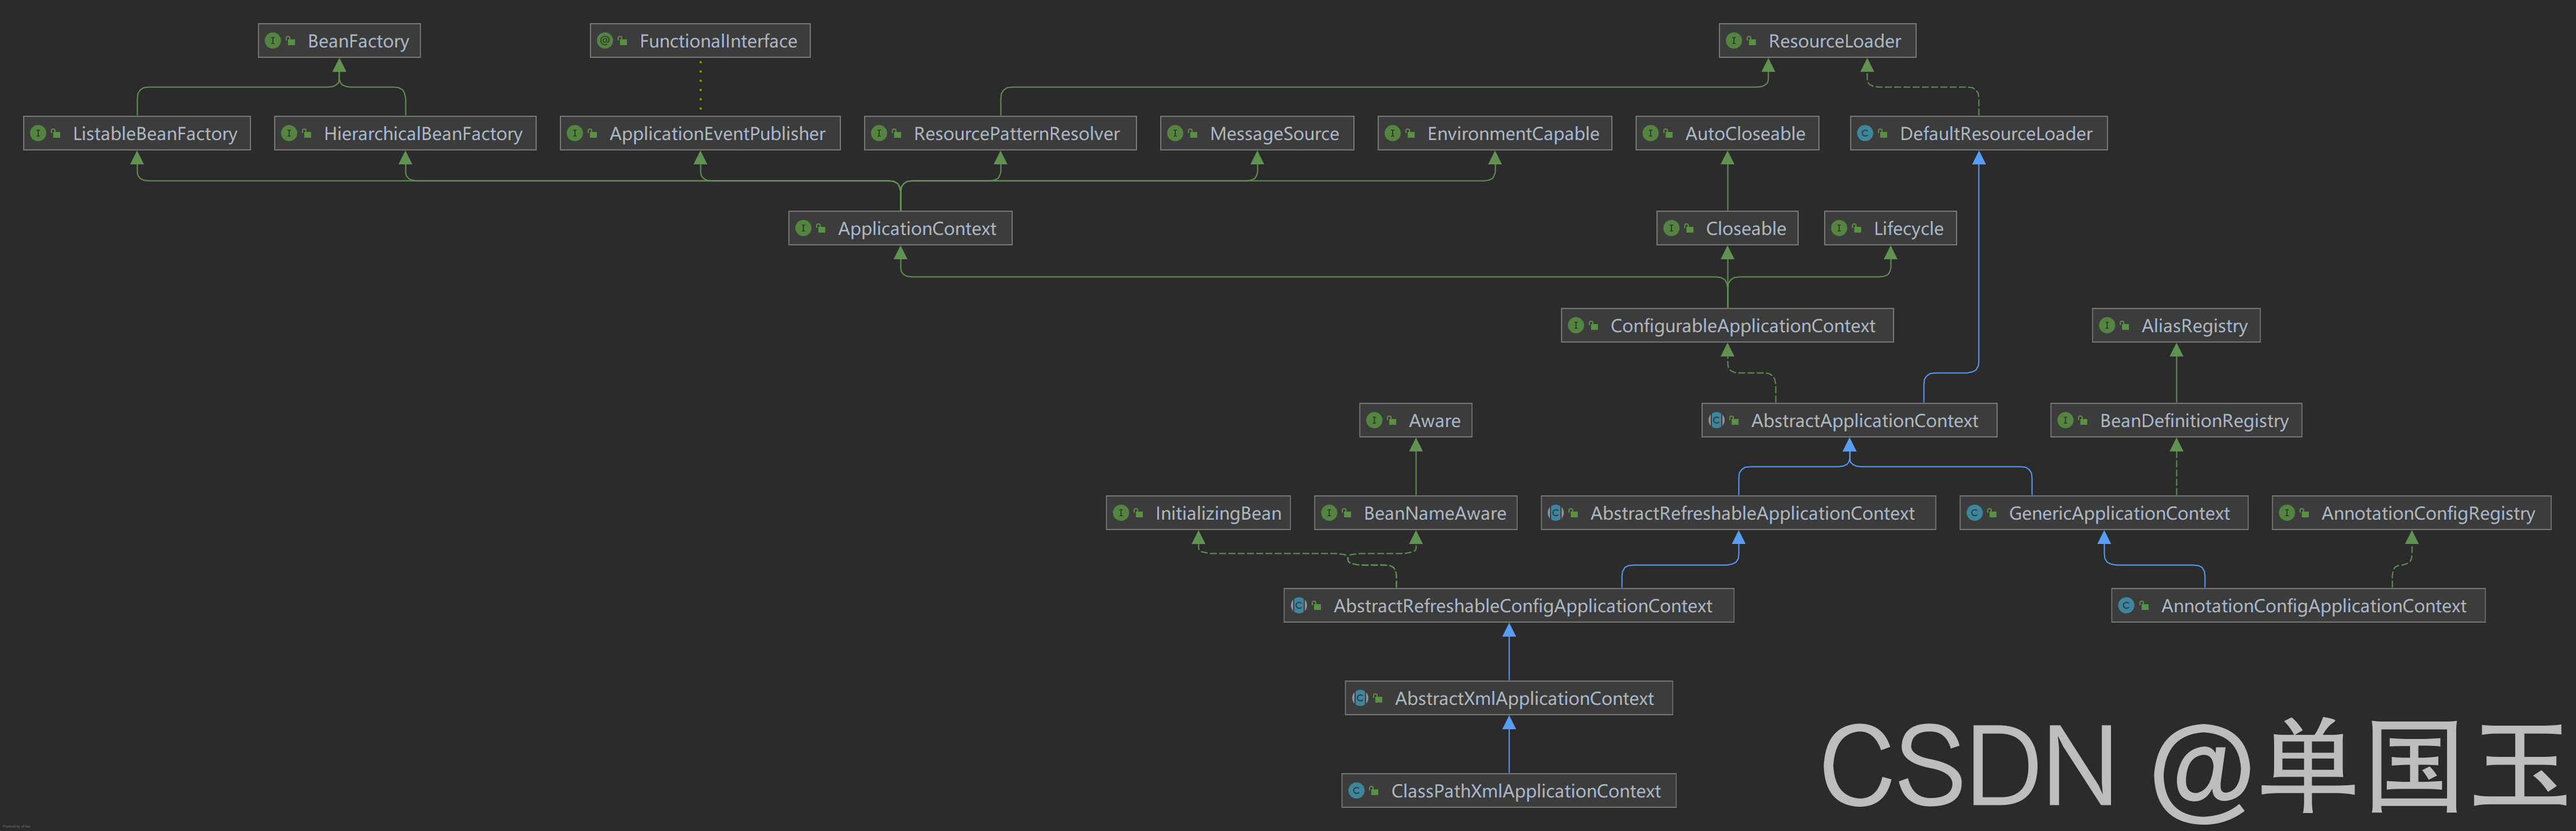This screenshot has height=831, width=2576.
Task: Select the AbstractXmlApplicationContext label
Action: (x=1524, y=699)
